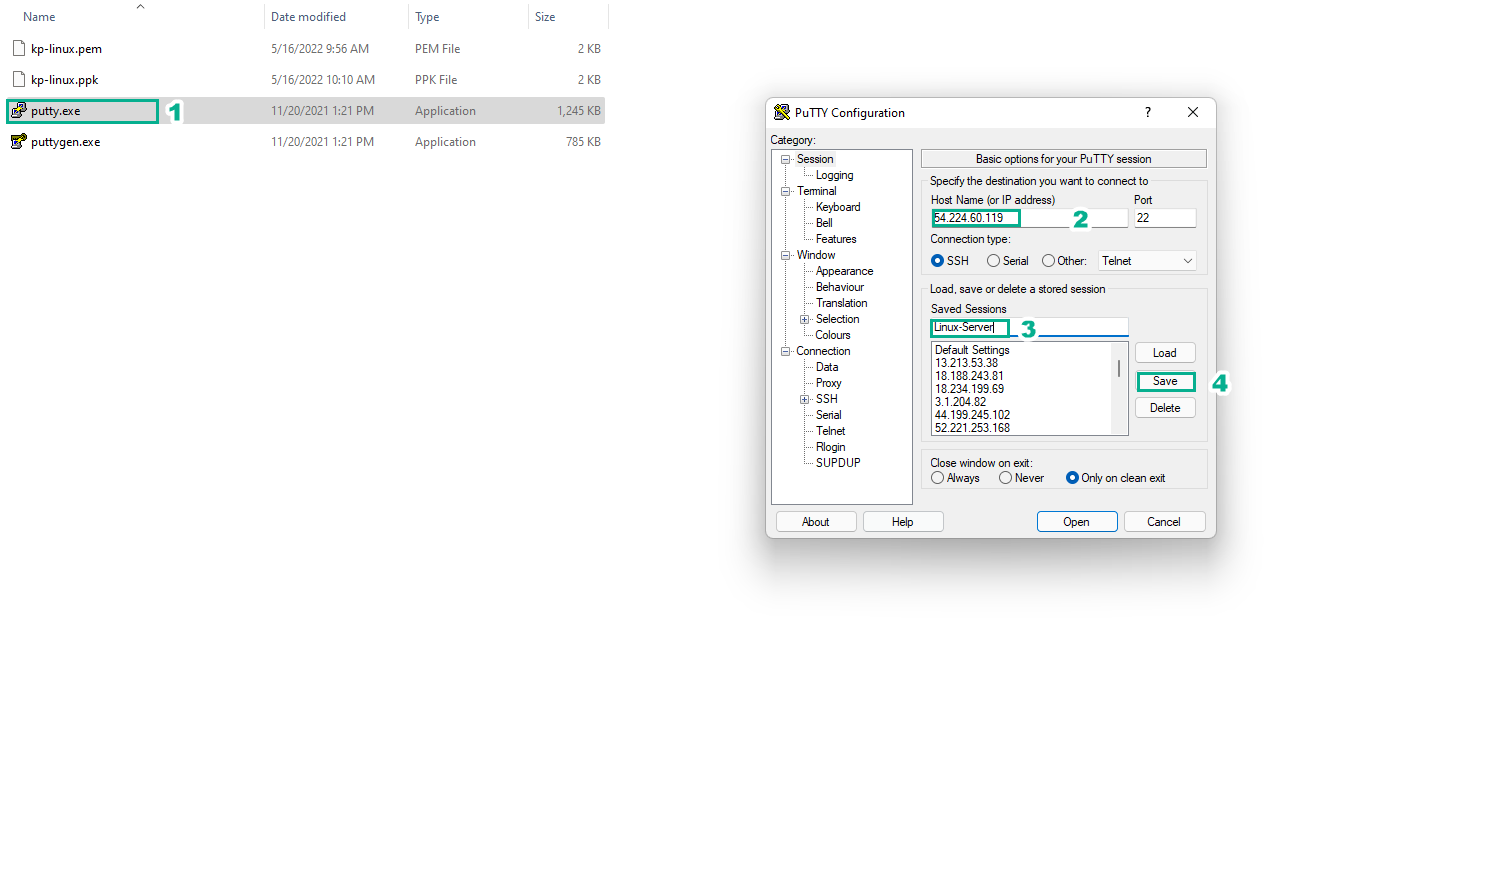This screenshot has height=872, width=1508.
Task: Sort files by Type column header
Action: click(427, 17)
